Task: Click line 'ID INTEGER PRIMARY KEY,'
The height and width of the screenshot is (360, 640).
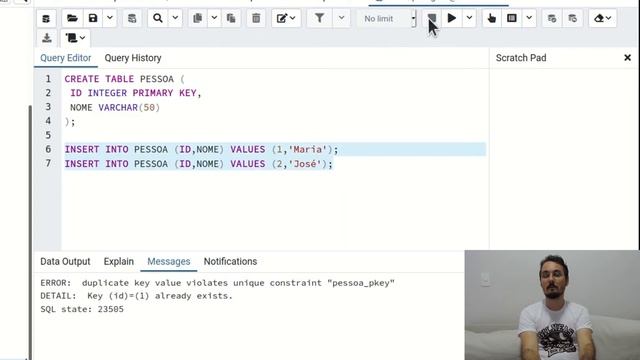Action: (x=136, y=93)
